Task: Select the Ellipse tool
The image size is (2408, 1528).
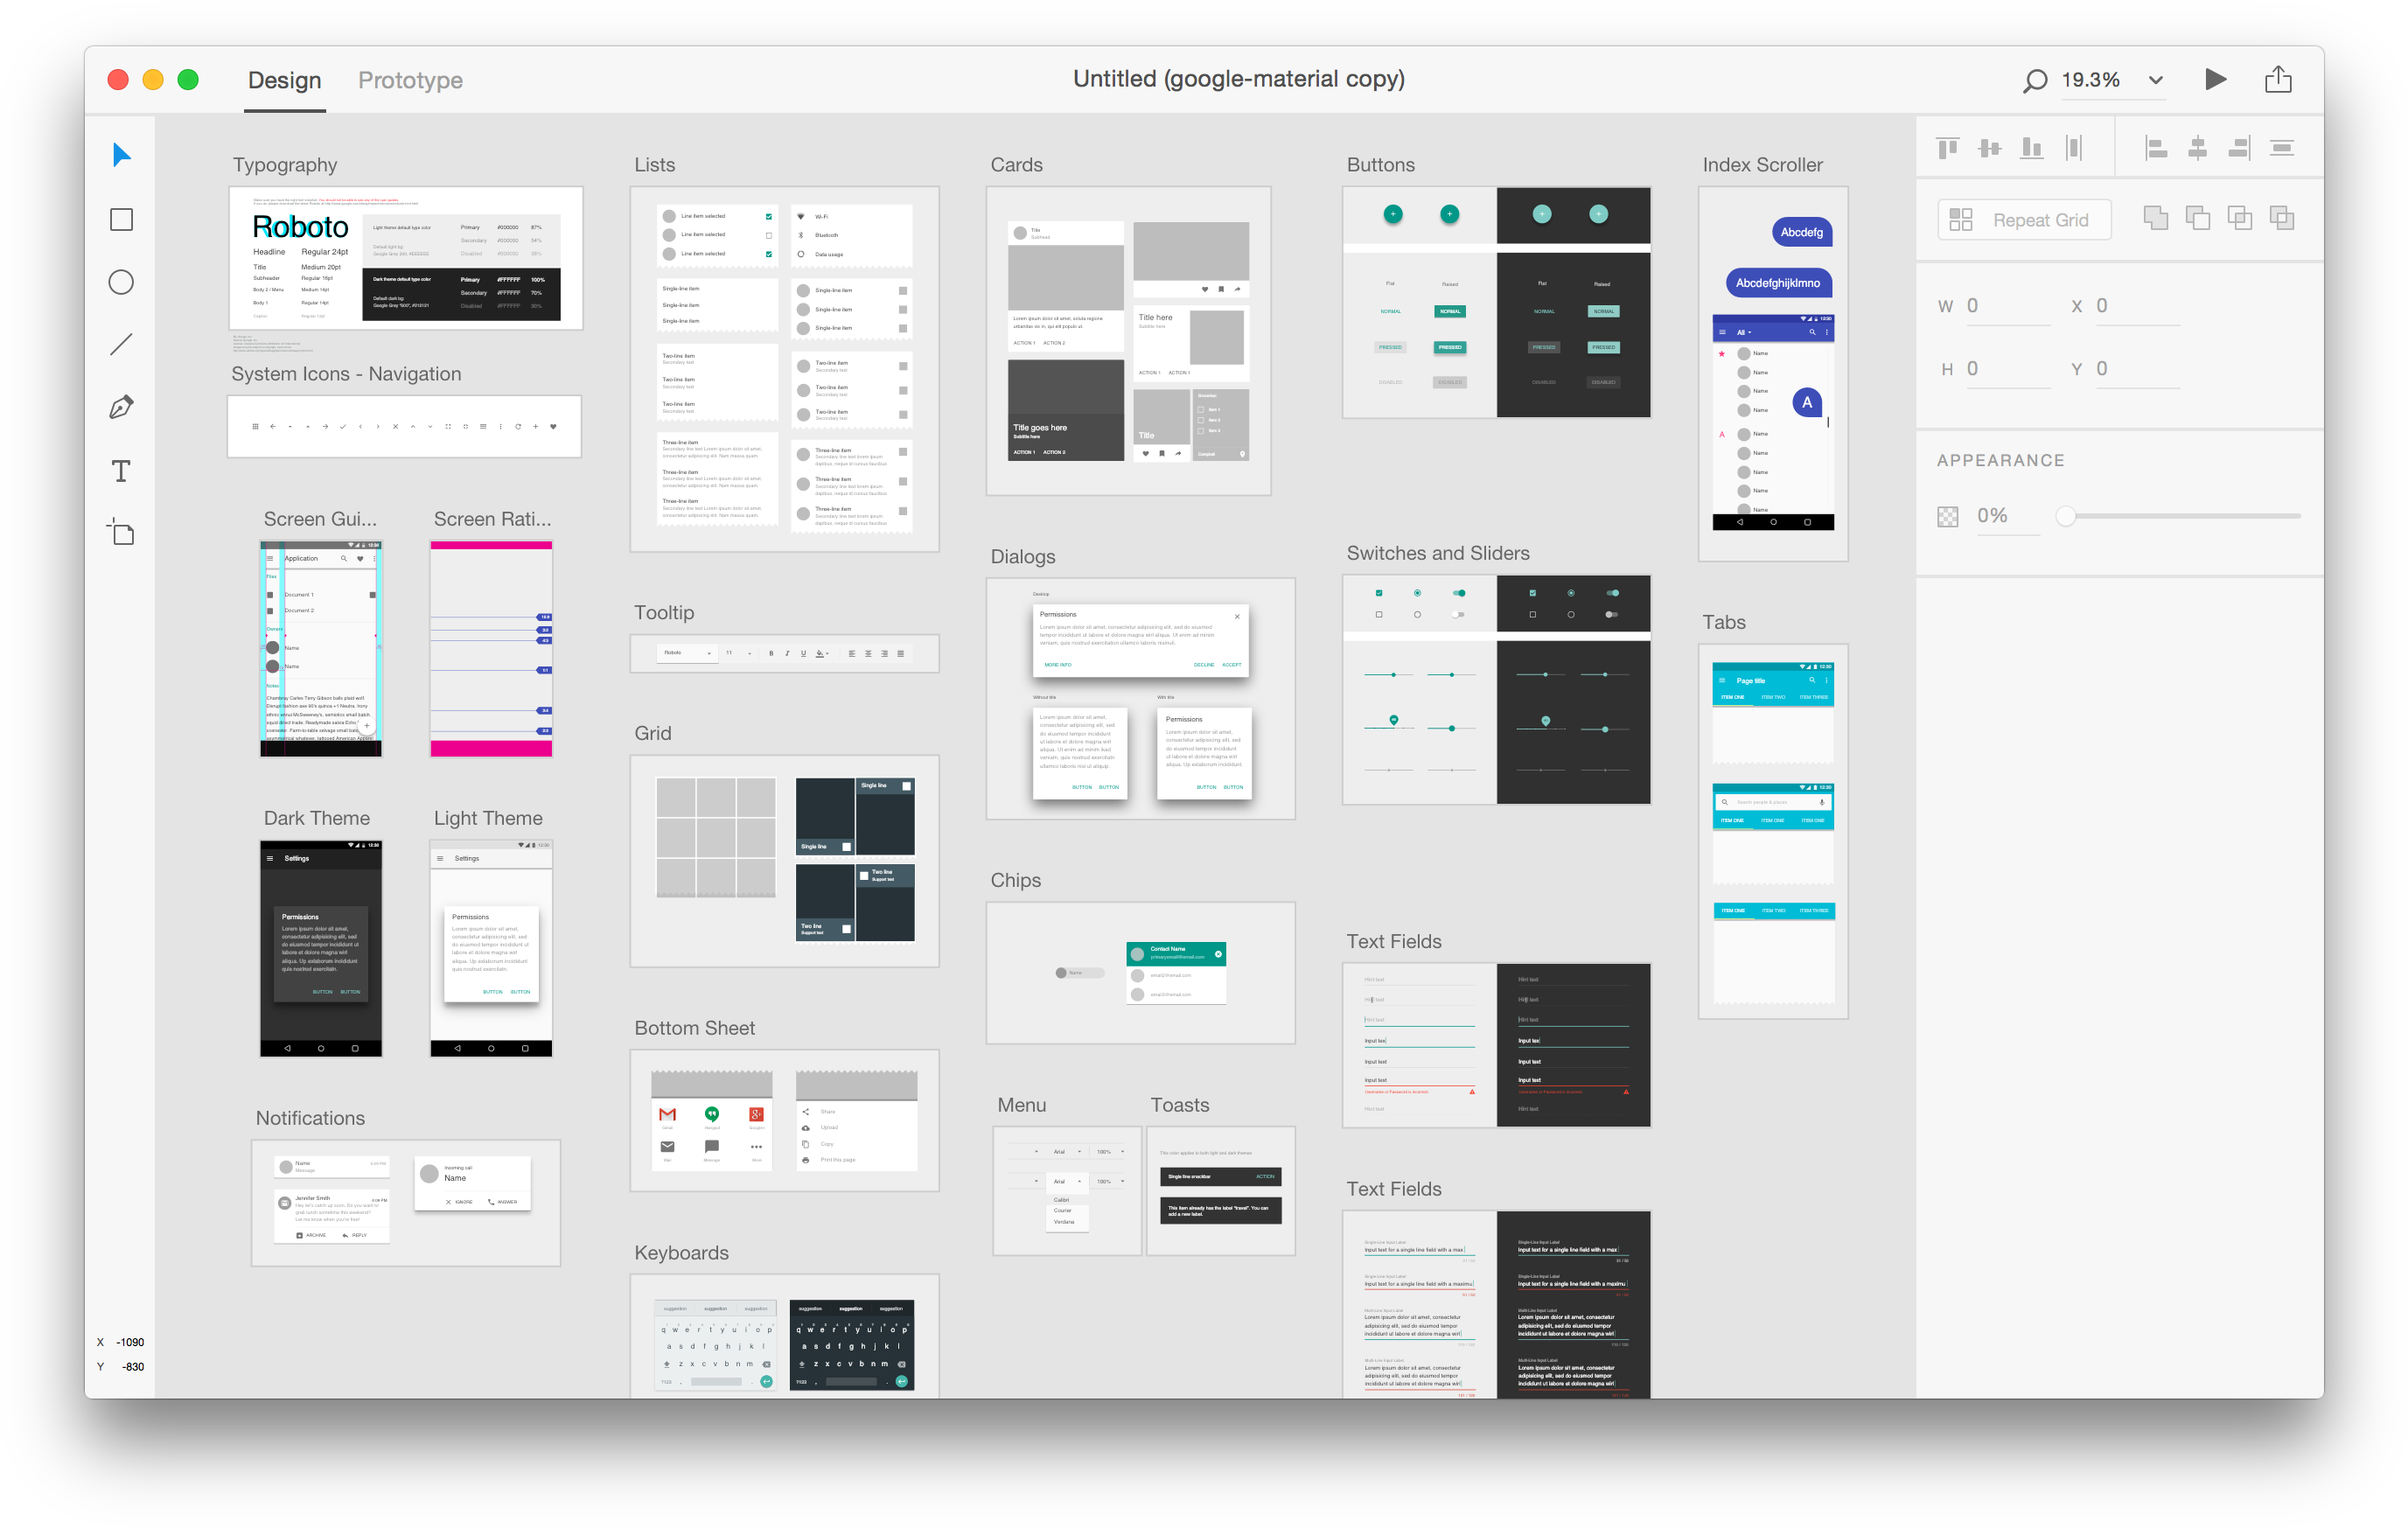Action: (x=121, y=282)
